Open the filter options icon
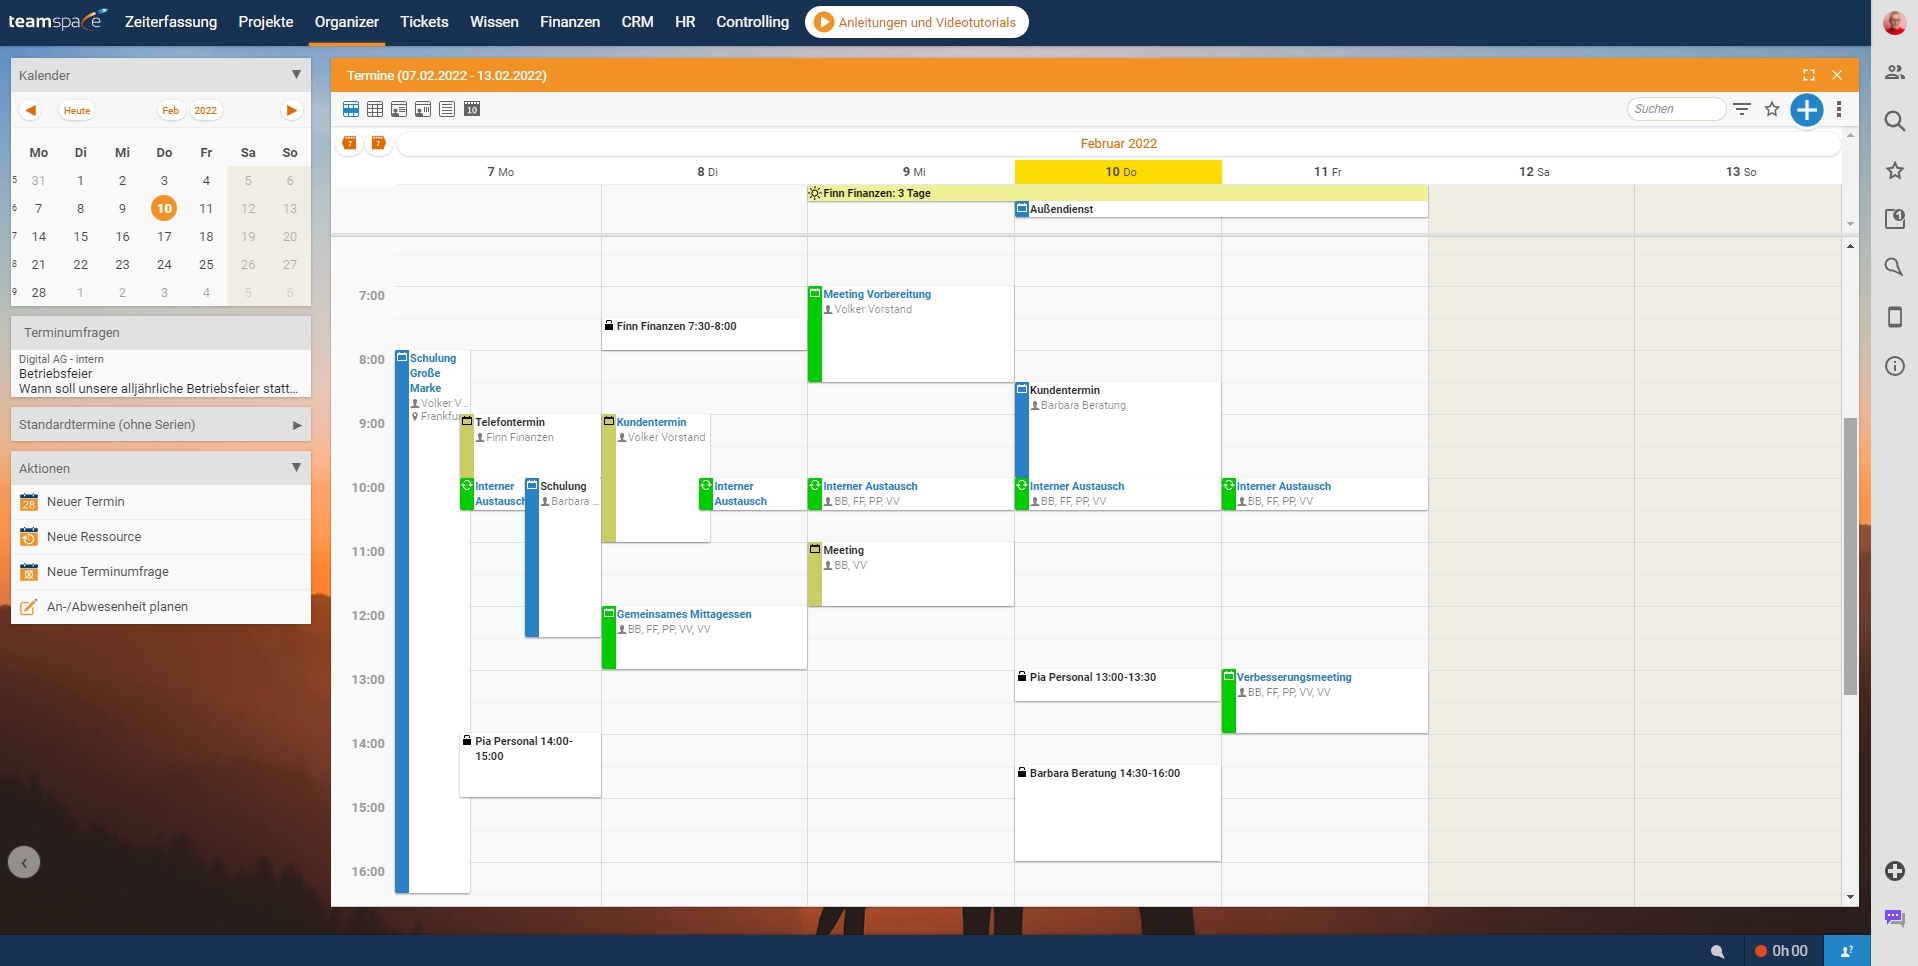The width and height of the screenshot is (1918, 966). (x=1742, y=109)
